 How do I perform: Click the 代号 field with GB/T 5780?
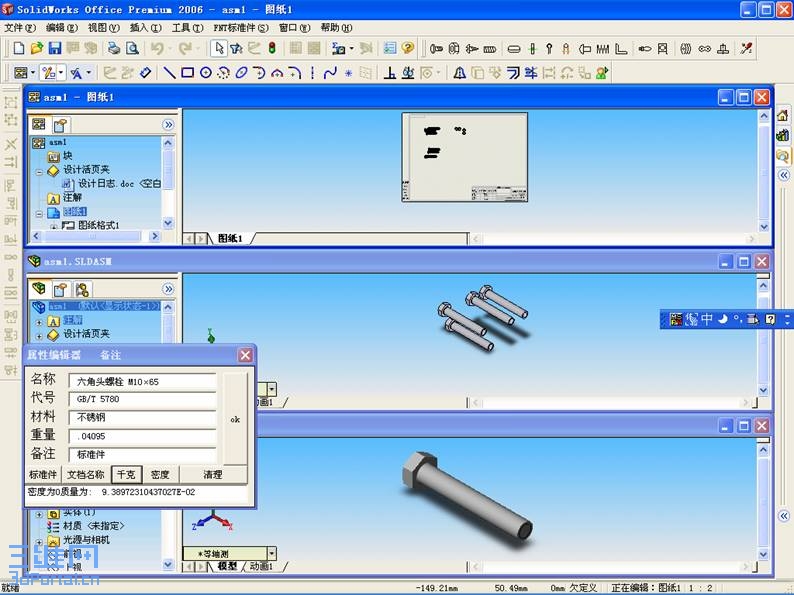(x=142, y=399)
